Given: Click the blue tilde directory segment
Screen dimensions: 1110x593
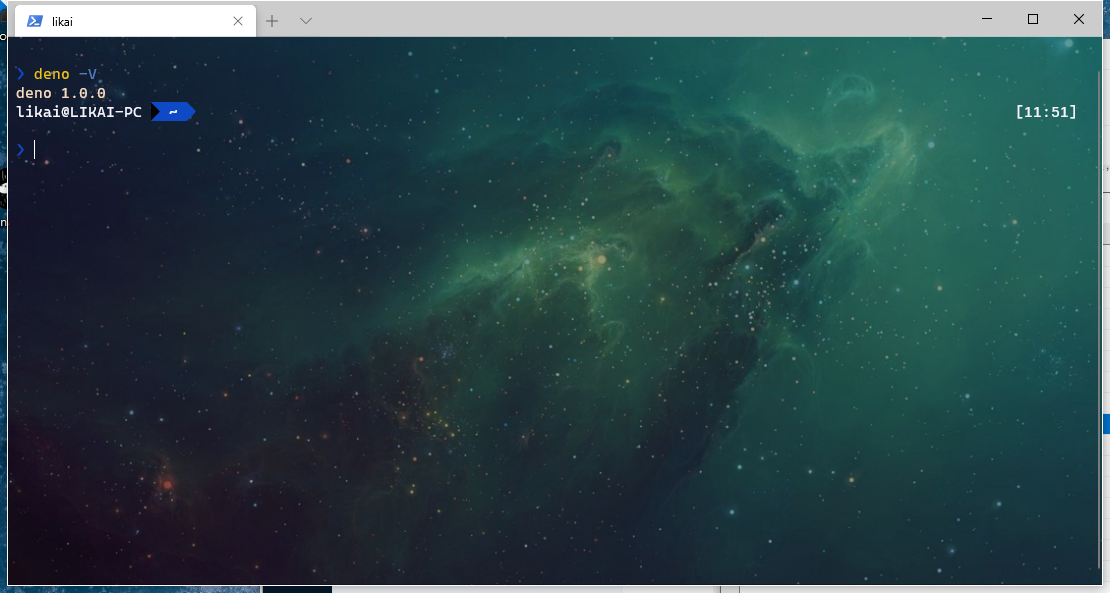Looking at the screenshot, I should [x=173, y=112].
